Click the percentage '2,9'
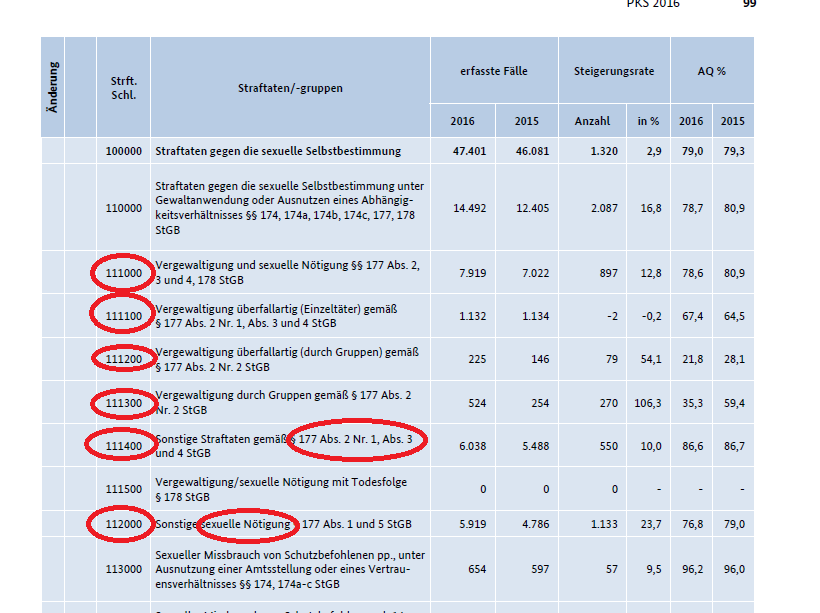 click(x=654, y=151)
